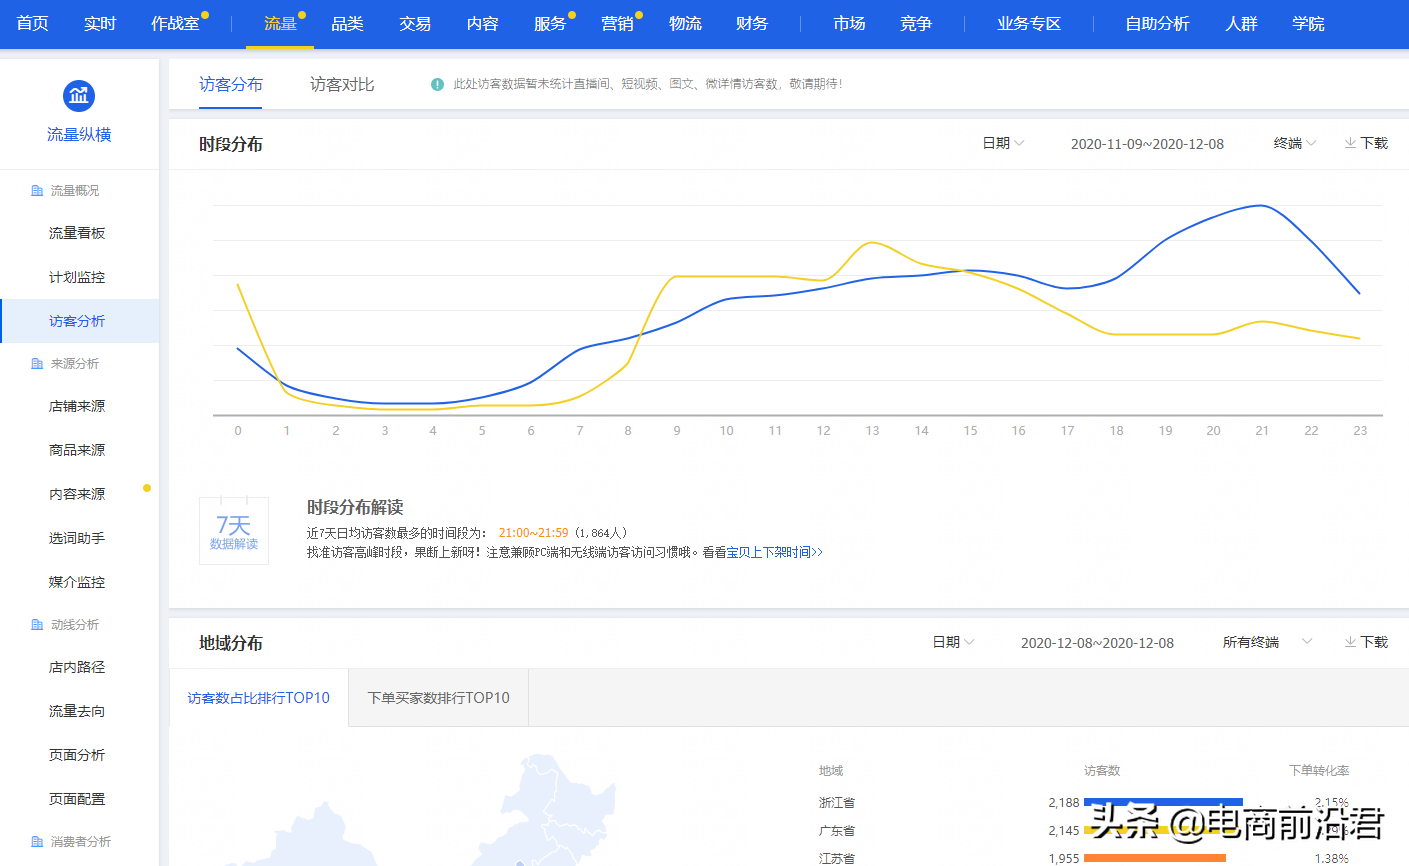The width and height of the screenshot is (1409, 866).
Task: Switch to the 访客对比 tab
Action: click(x=342, y=85)
